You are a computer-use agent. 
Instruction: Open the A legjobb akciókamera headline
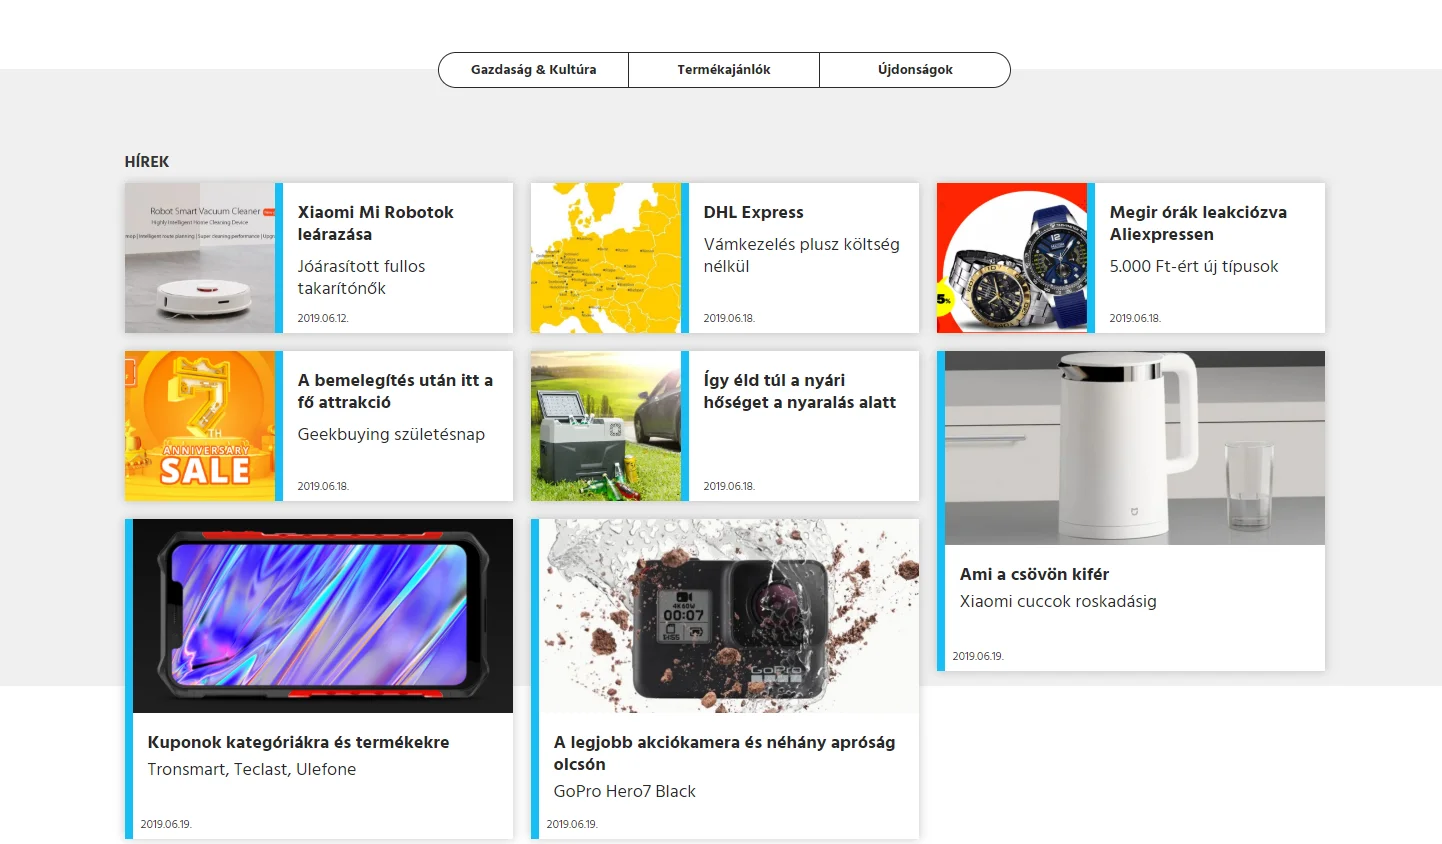pos(724,753)
